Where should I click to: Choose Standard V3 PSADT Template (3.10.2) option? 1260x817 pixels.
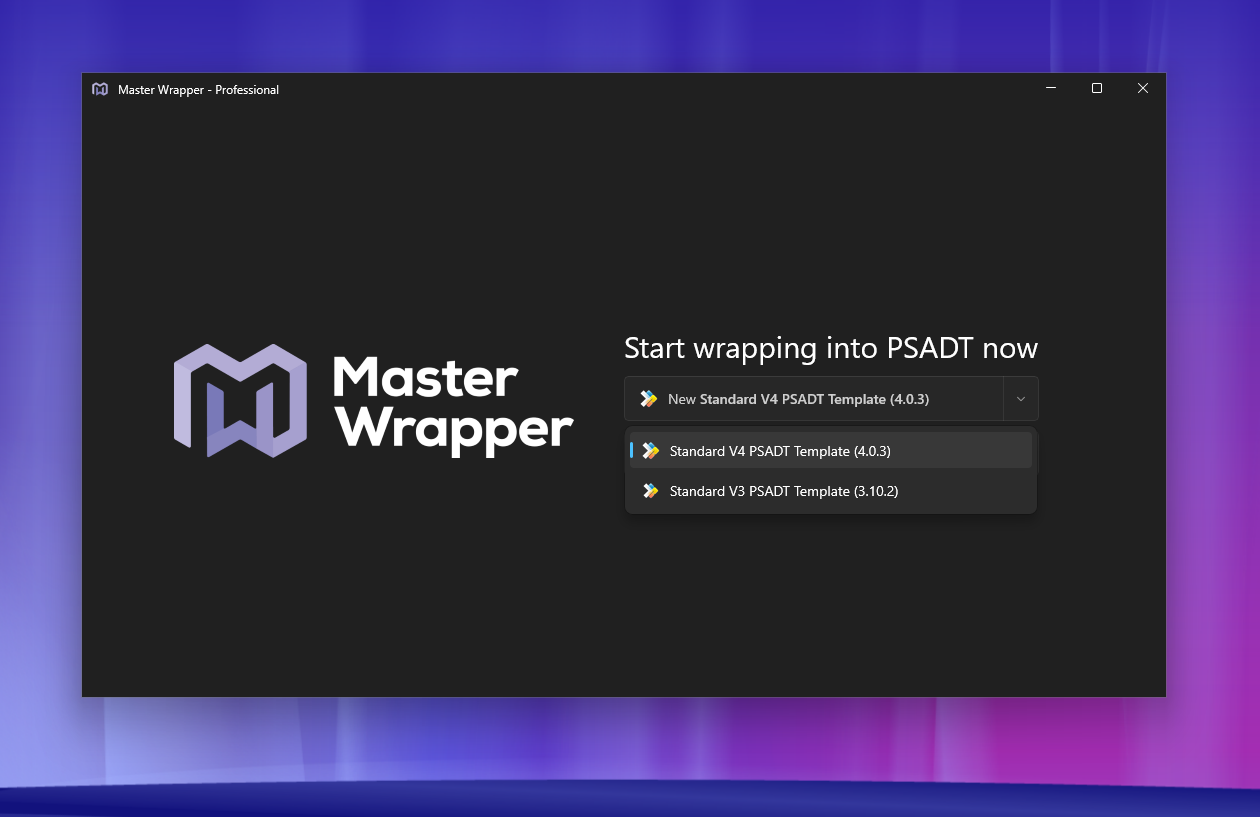830,491
